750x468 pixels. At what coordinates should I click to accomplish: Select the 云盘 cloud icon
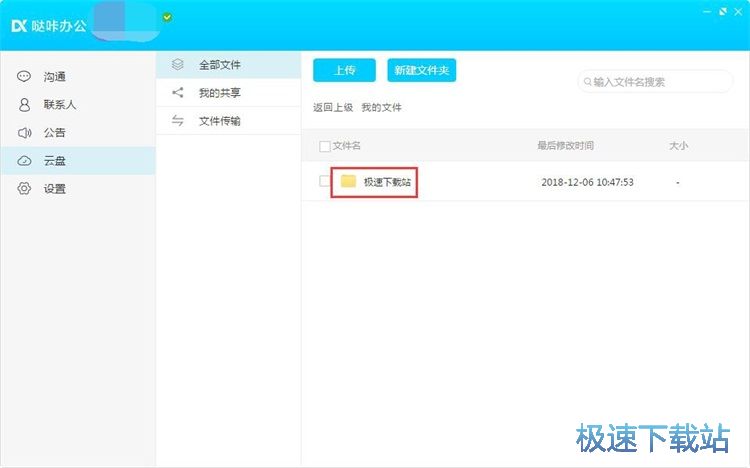coord(24,161)
